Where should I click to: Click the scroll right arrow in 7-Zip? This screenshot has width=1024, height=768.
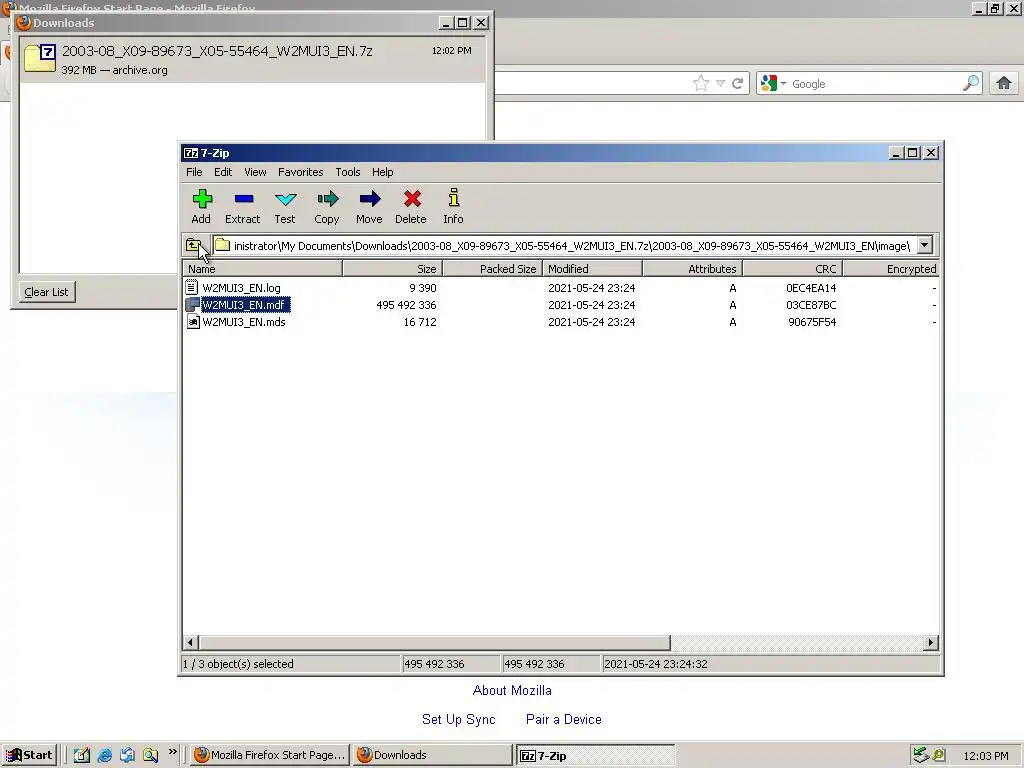tap(931, 643)
